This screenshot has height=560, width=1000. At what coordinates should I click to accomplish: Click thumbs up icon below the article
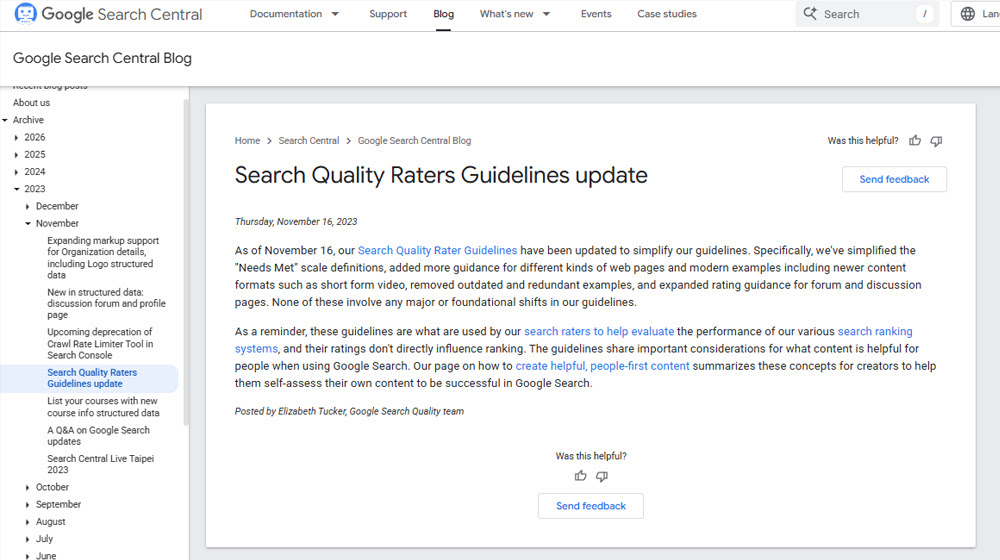coord(581,476)
